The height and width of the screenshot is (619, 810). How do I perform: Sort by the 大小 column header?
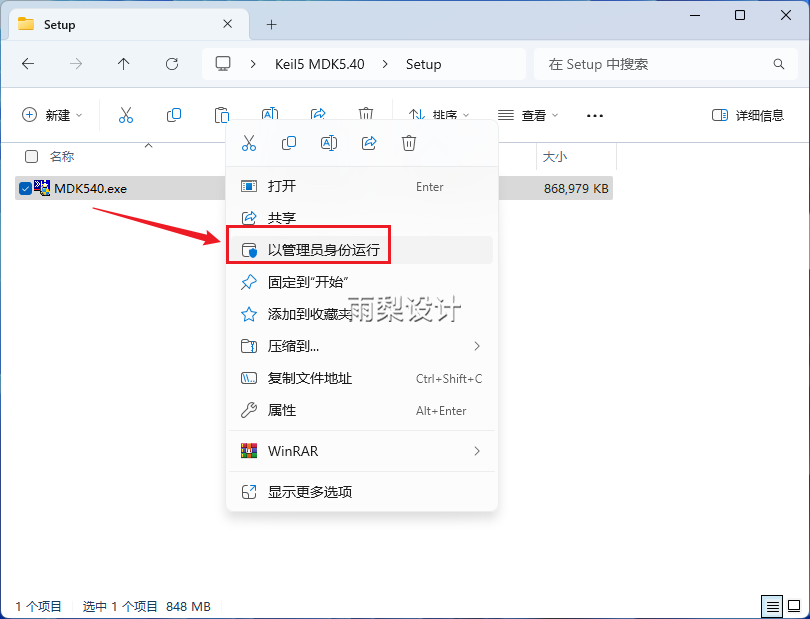(x=555, y=156)
